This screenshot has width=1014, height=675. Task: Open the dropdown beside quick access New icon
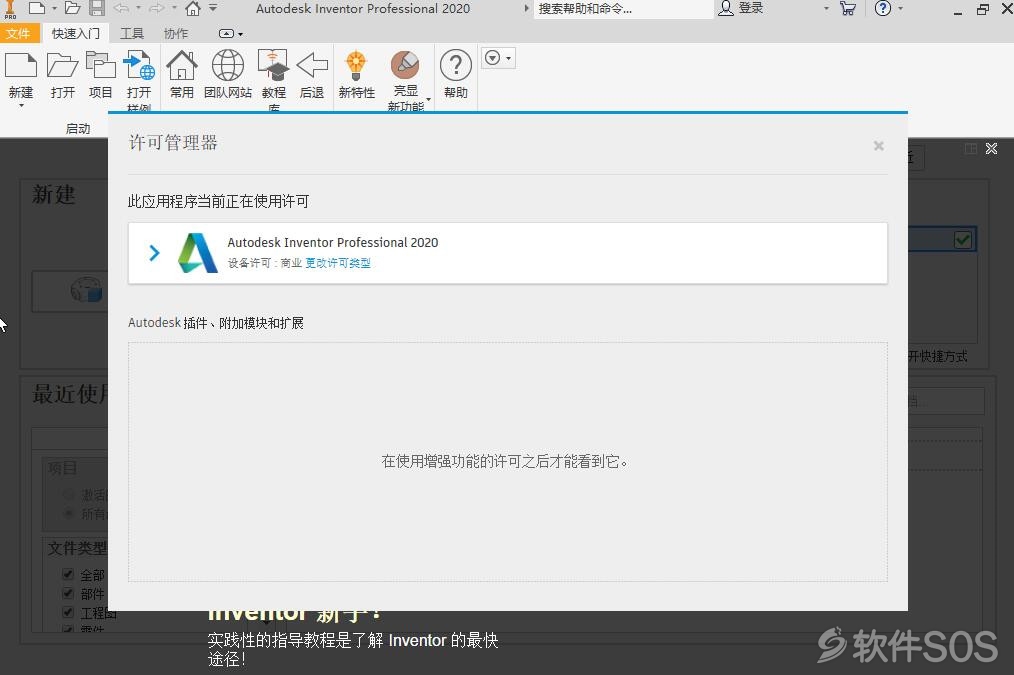pos(54,8)
